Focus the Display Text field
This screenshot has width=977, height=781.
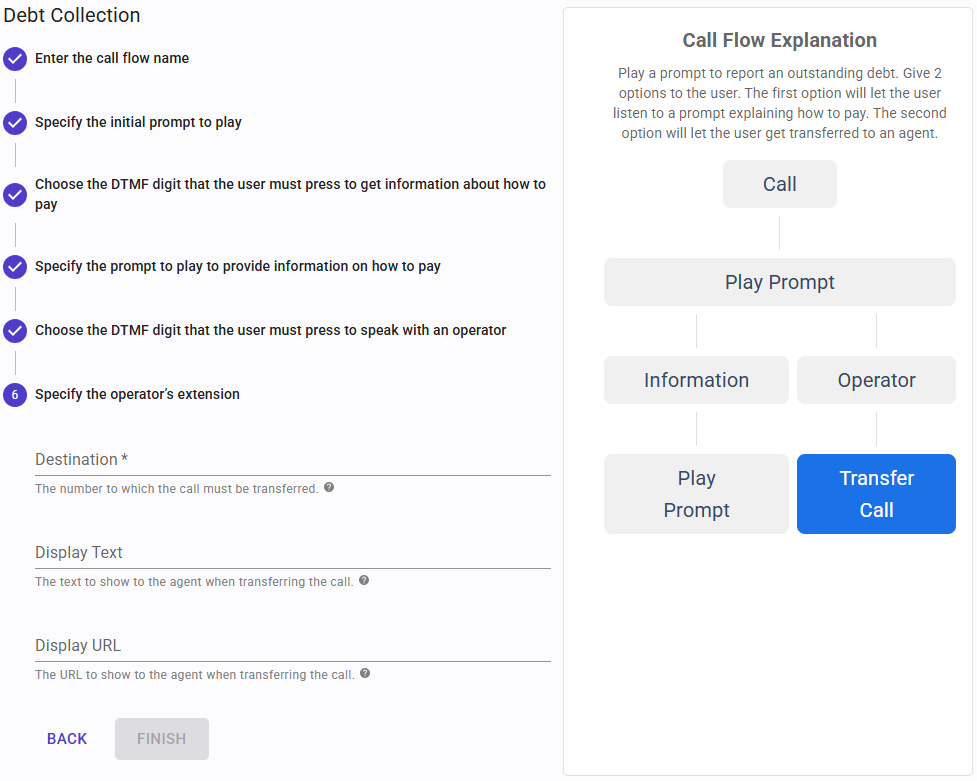(x=292, y=556)
